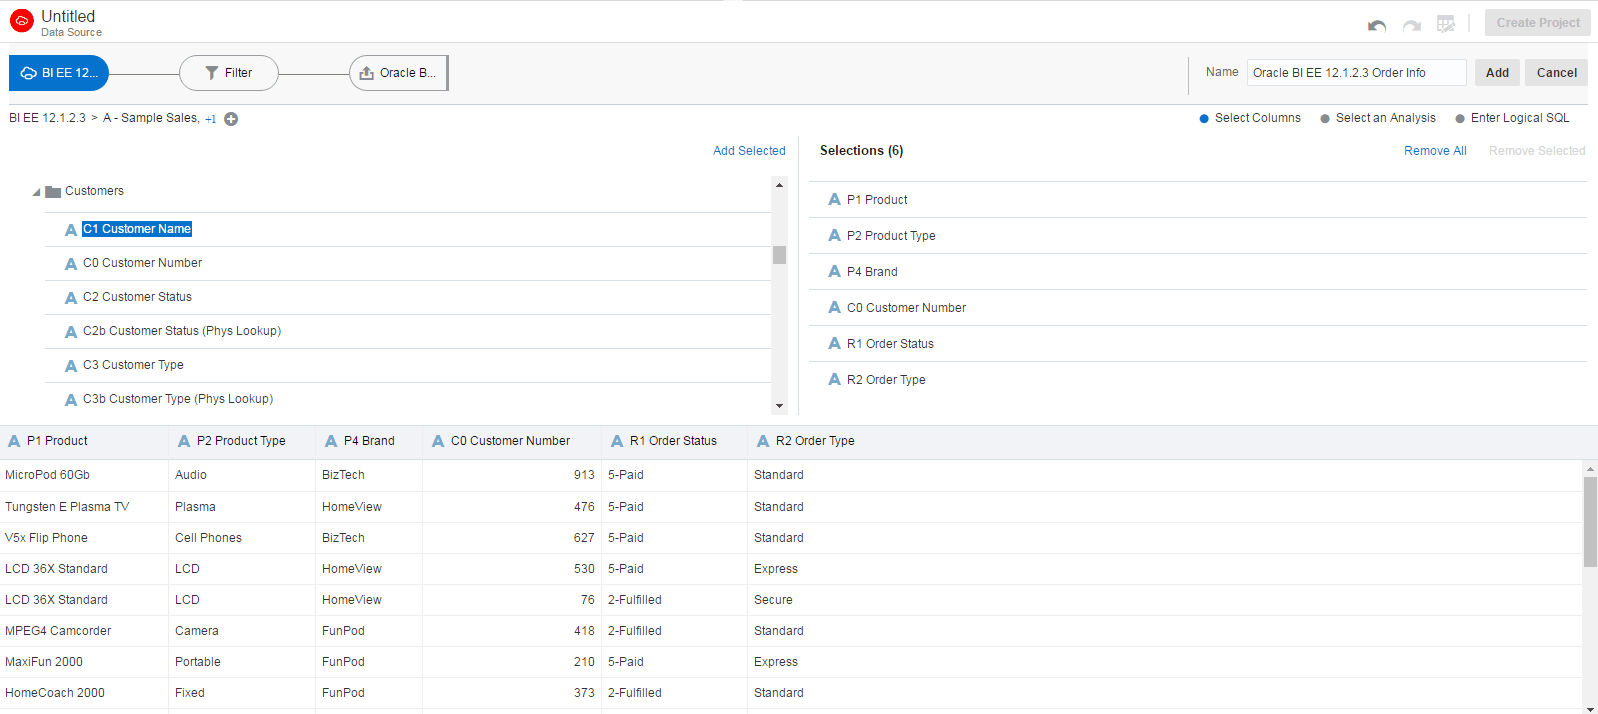Image resolution: width=1598 pixels, height=714 pixels.
Task: Click the Customers folder icon
Action: tap(53, 191)
